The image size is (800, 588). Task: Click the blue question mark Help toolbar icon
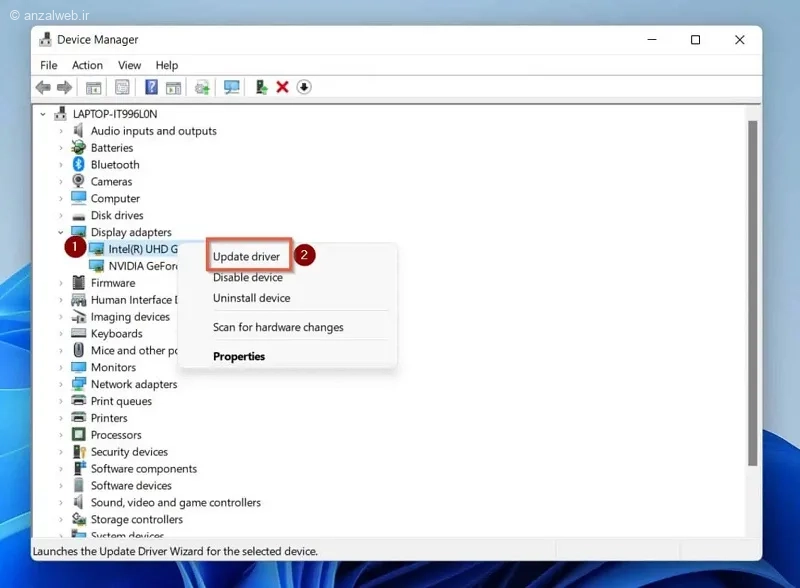[151, 87]
